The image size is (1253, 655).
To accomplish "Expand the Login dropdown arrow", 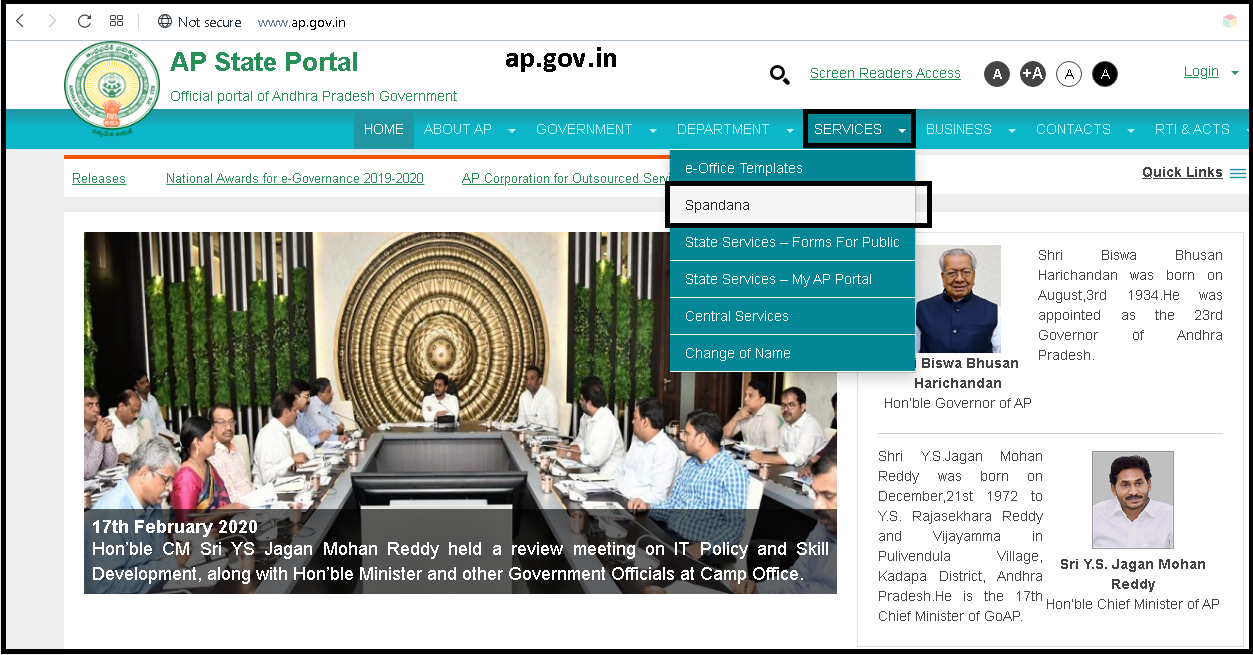I will pyautogui.click(x=1235, y=73).
